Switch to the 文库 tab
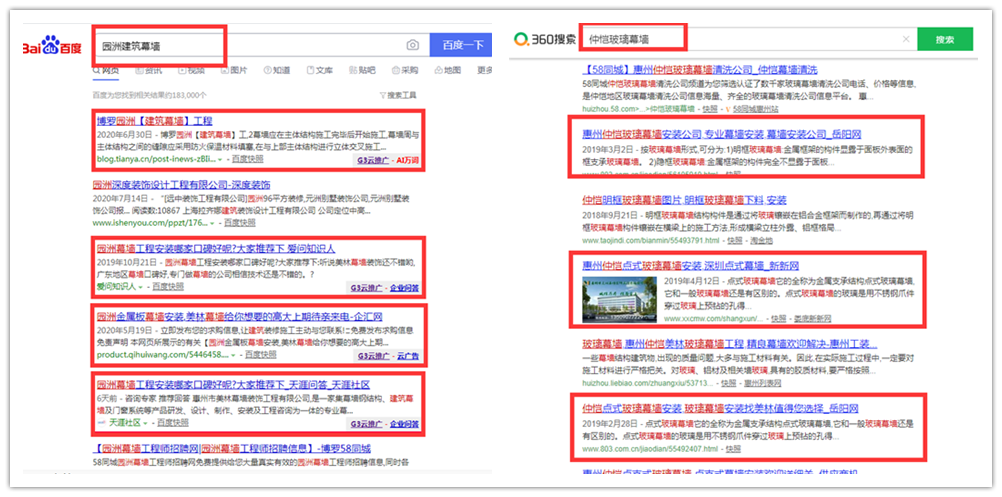The height and width of the screenshot is (497, 1002). click(x=320, y=70)
